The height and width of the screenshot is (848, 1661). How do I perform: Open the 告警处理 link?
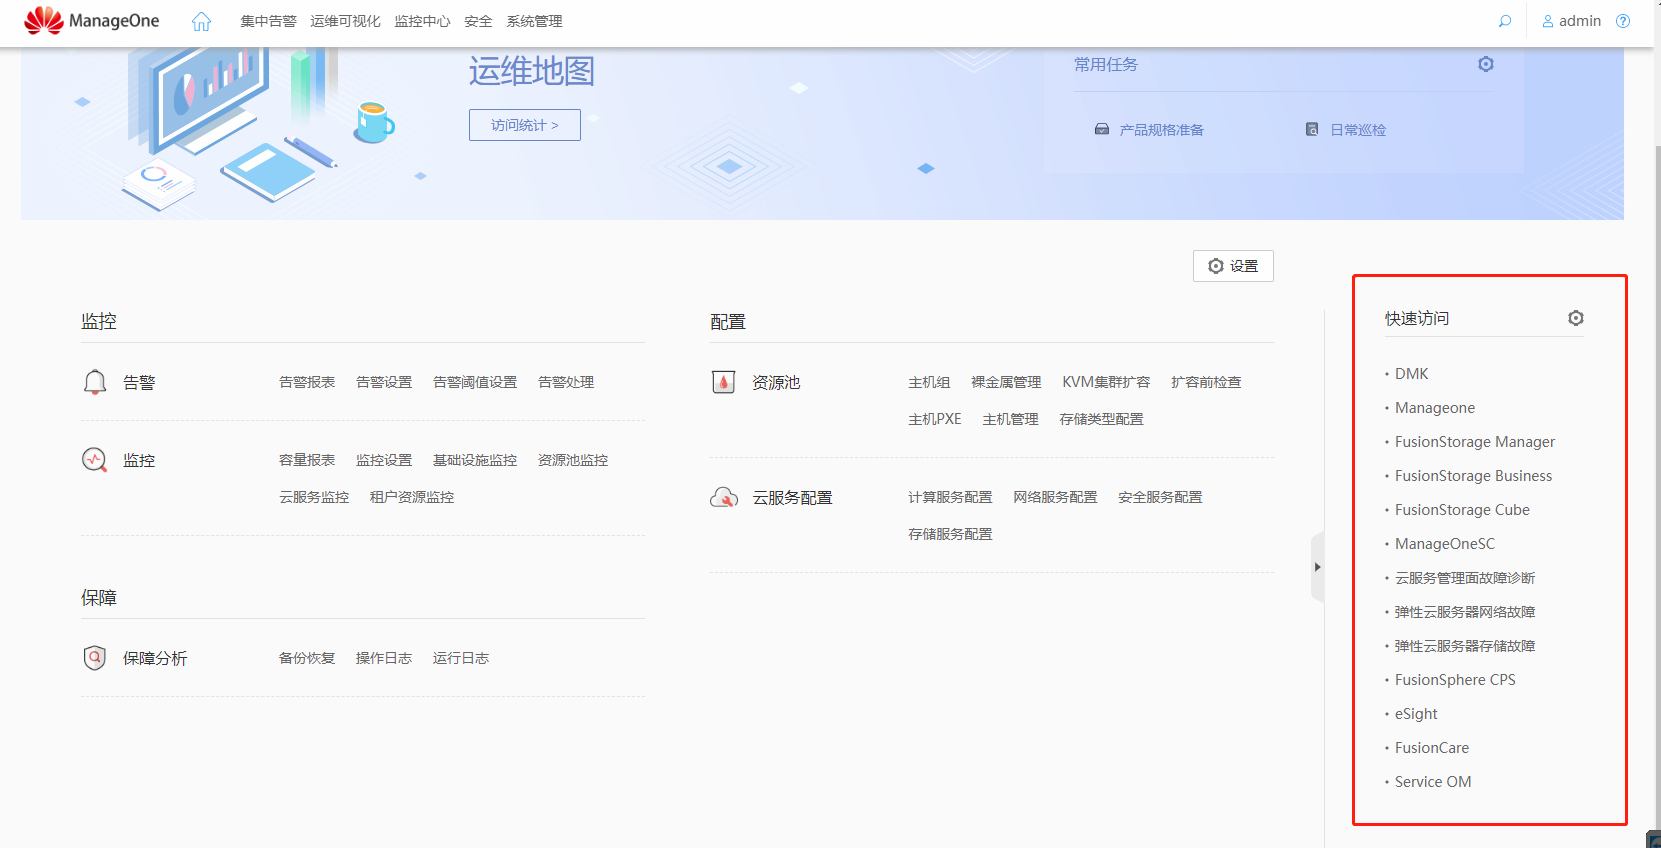(566, 382)
